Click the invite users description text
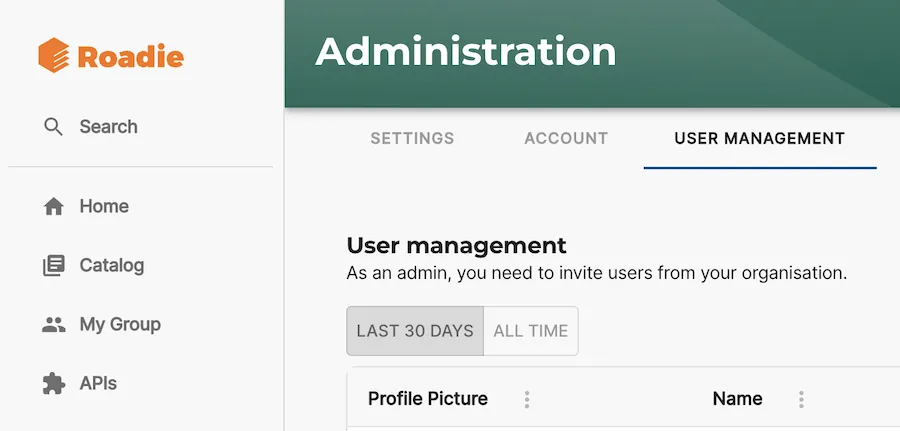 click(597, 273)
